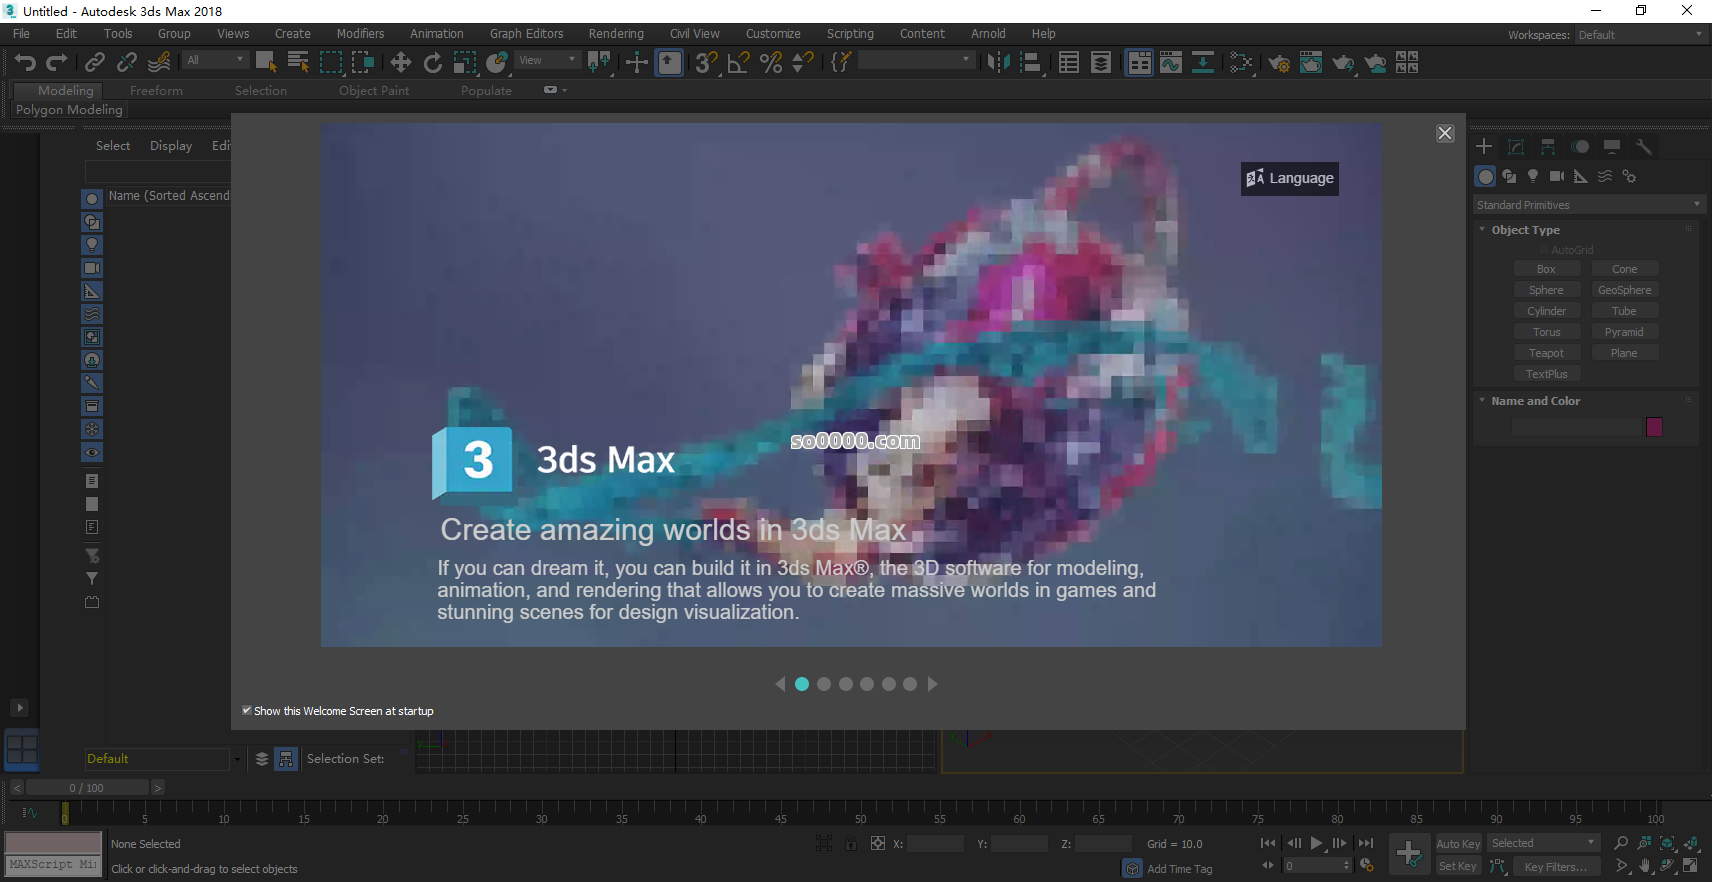Open the Modify panel tab icon
This screenshot has width=1712, height=882.
(x=1516, y=146)
